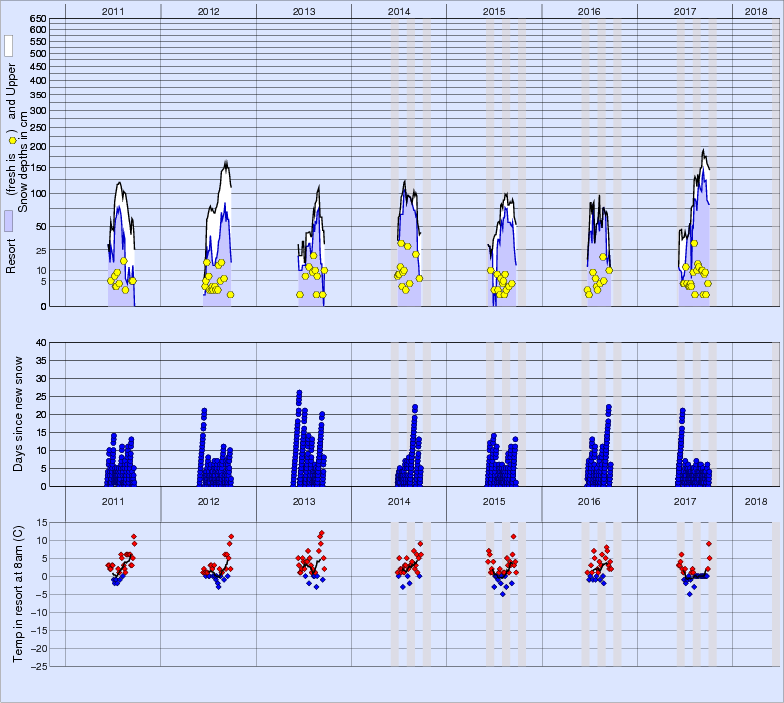This screenshot has height=703, width=784.
Task: Select 2017 in the top year header
Action: pos(685,10)
